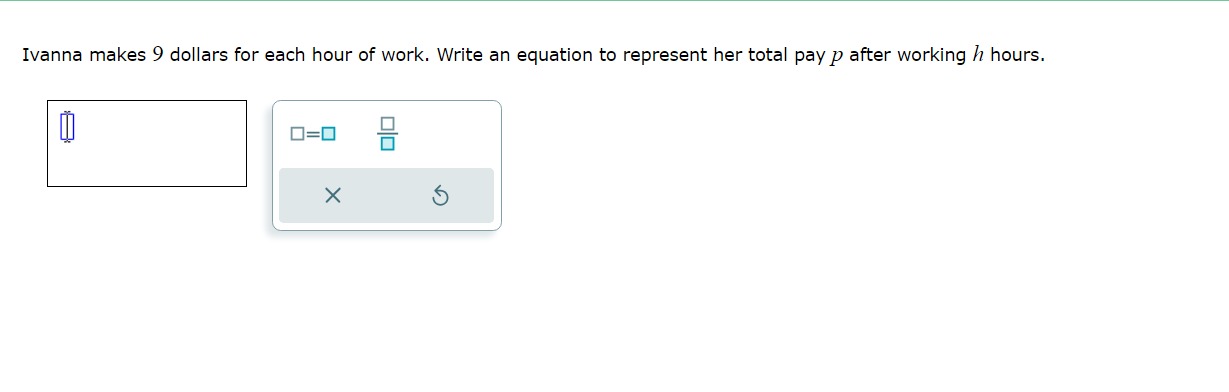Image resolution: width=1229 pixels, height=392 pixels.
Task: Clear the answer with the X button
Action: [333, 196]
